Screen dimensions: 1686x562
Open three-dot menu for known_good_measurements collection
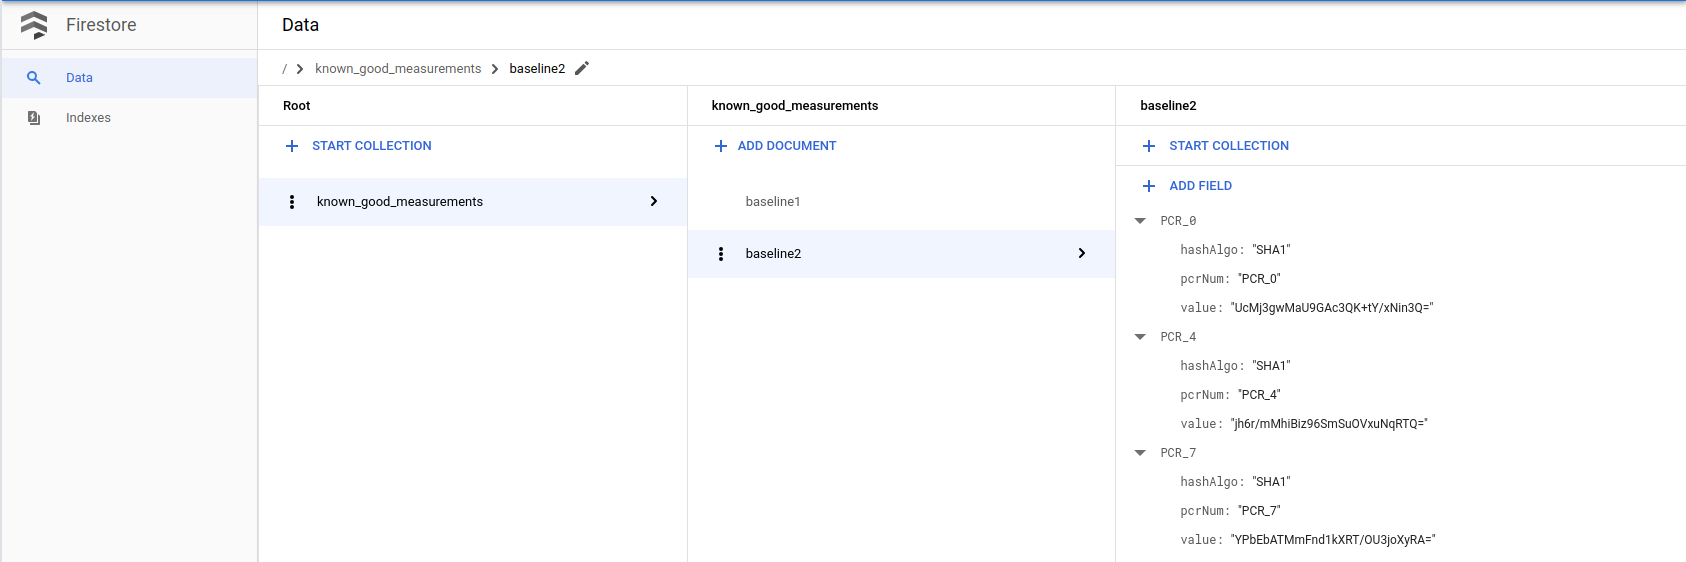tap(292, 202)
